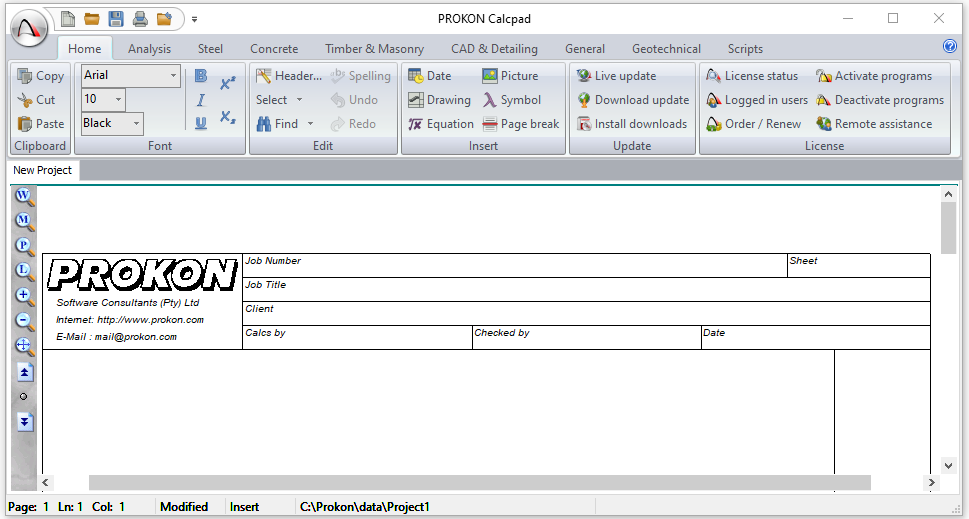
Task: Click the vertical scrollbar down arrow
Action: click(x=949, y=465)
